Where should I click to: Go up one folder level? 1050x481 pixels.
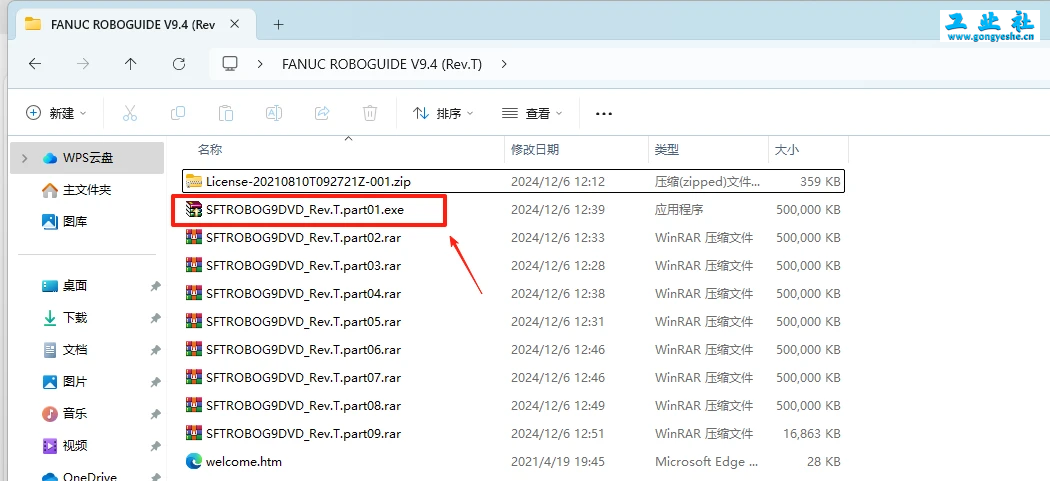[131, 64]
